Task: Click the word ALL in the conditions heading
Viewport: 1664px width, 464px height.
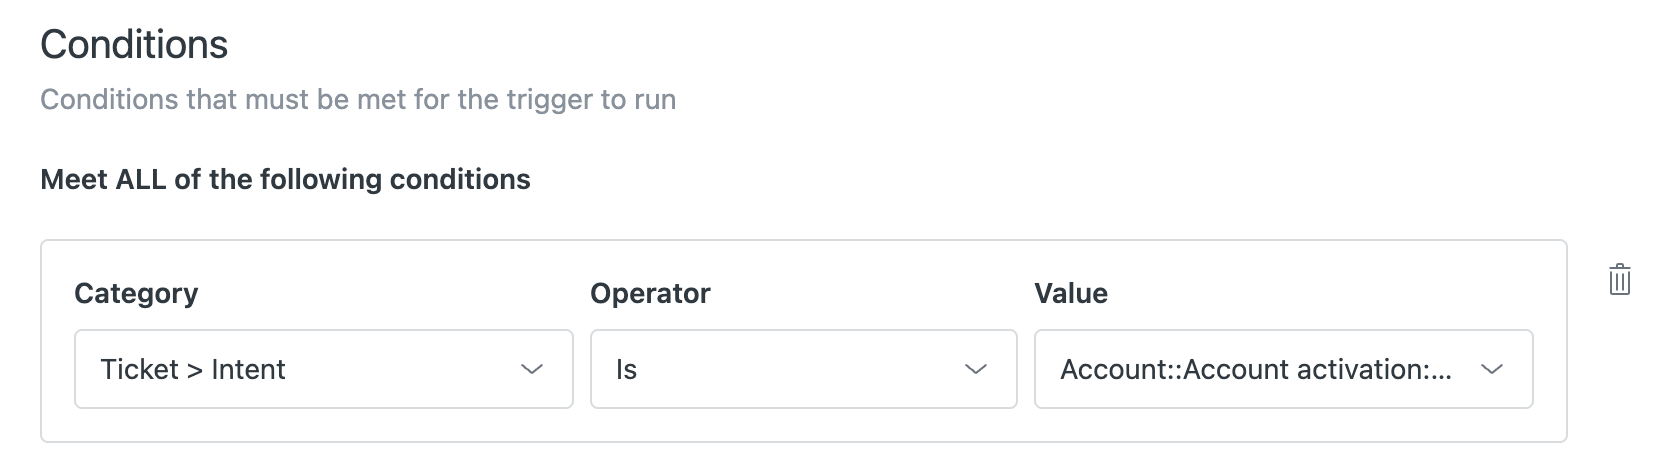Action: (x=141, y=180)
